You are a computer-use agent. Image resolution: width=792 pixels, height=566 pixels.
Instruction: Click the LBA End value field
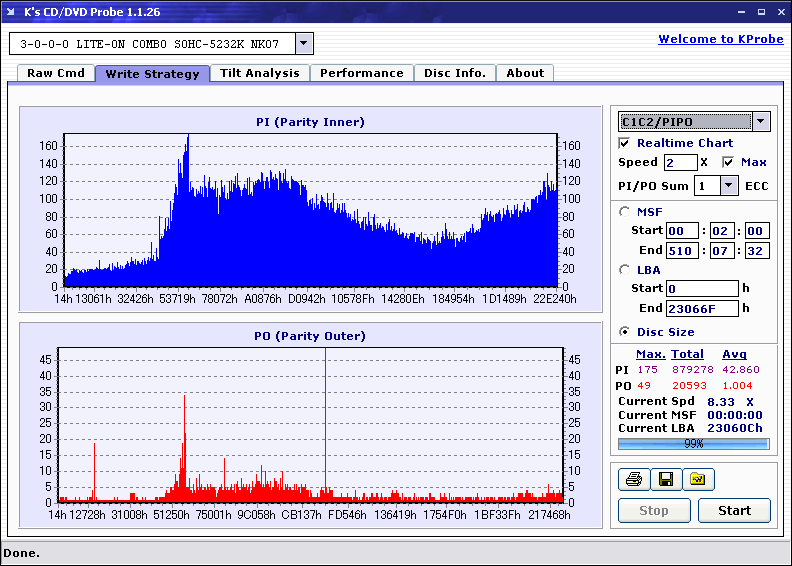point(702,308)
